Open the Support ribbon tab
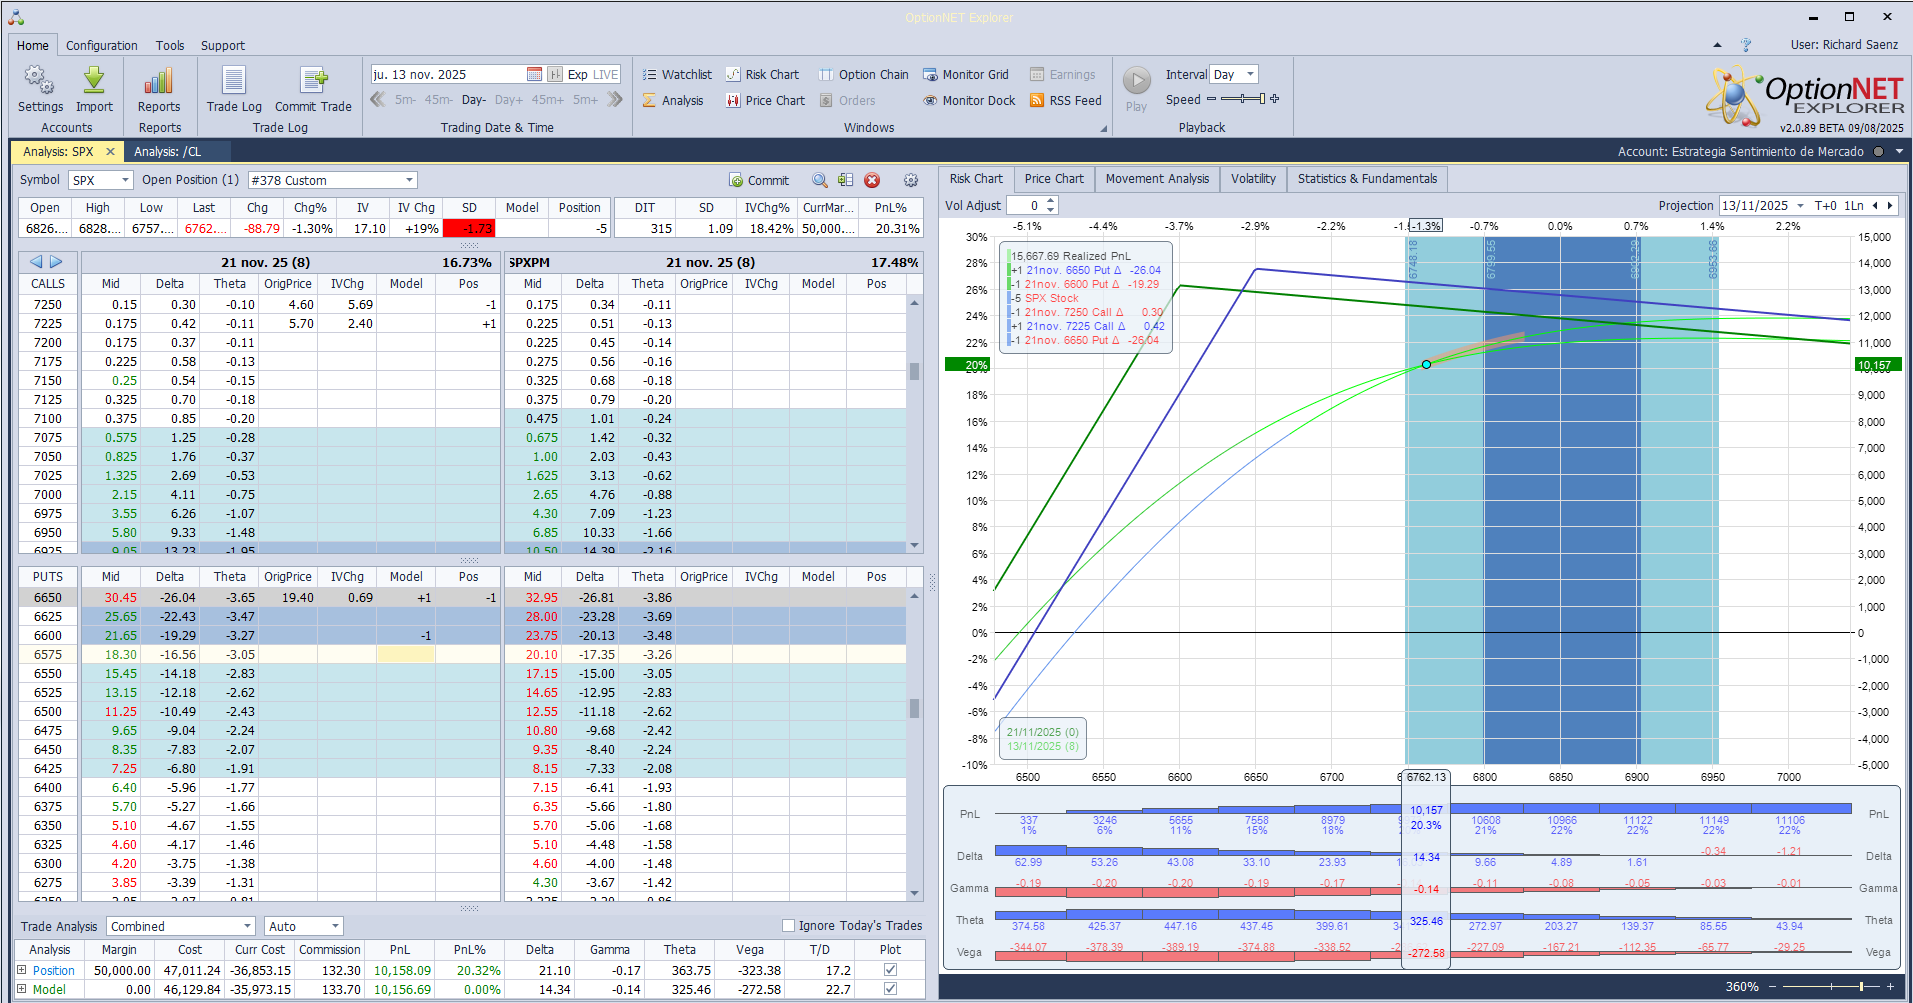This screenshot has width=1913, height=1003. tap(223, 45)
